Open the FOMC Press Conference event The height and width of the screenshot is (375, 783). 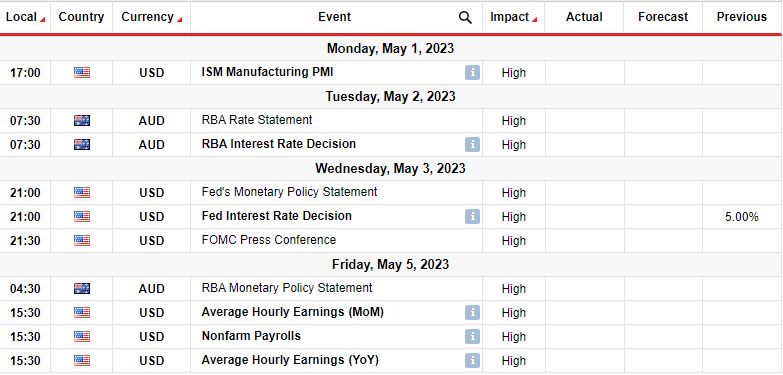click(x=269, y=240)
